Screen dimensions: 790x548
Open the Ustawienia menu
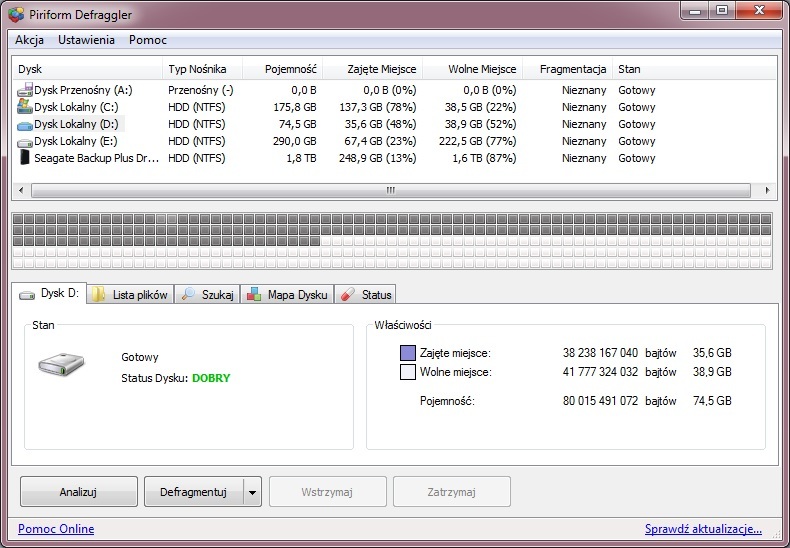pos(86,40)
